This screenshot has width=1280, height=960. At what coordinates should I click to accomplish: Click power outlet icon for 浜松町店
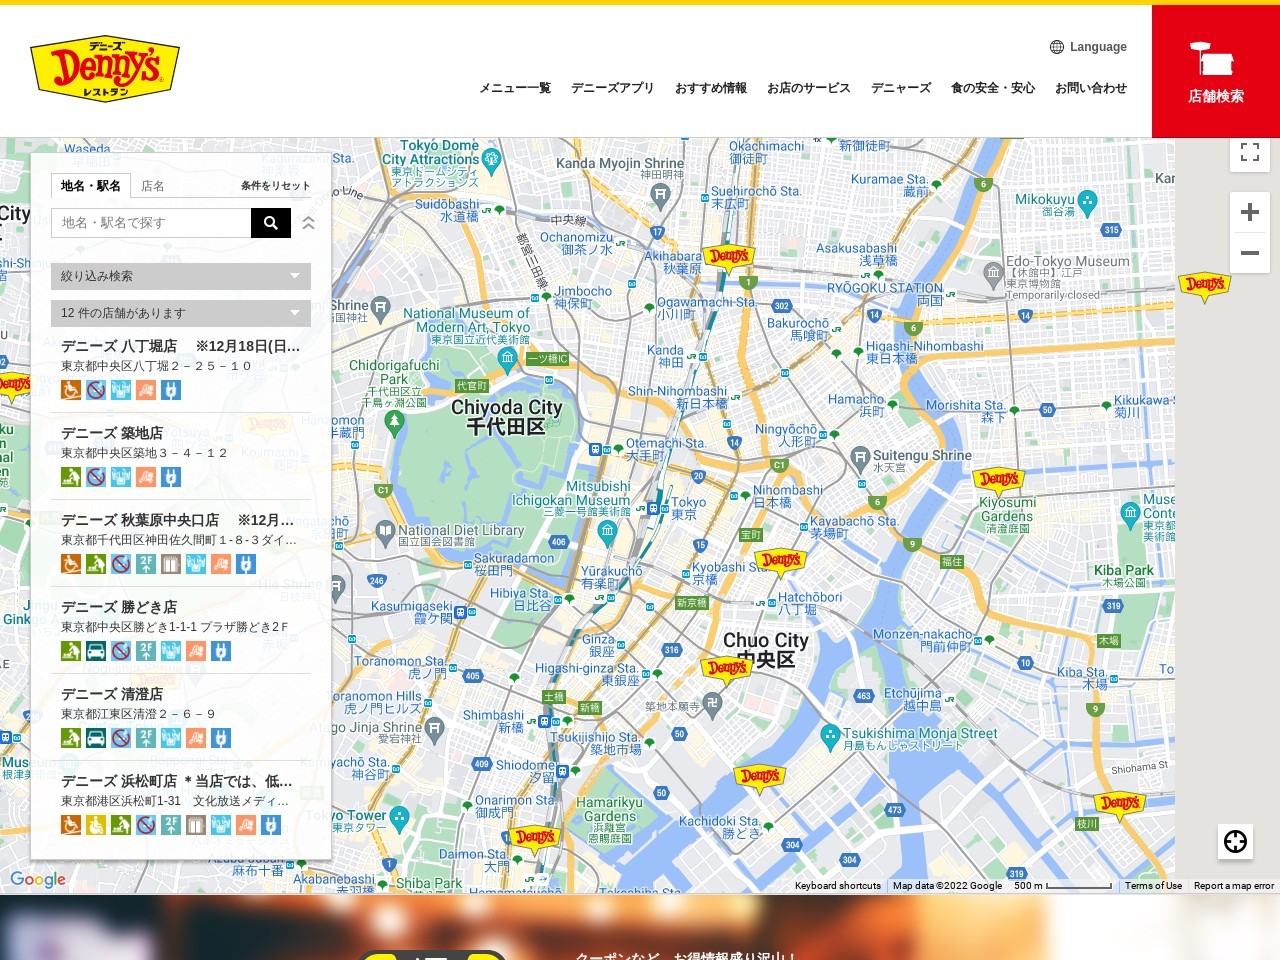(271, 825)
